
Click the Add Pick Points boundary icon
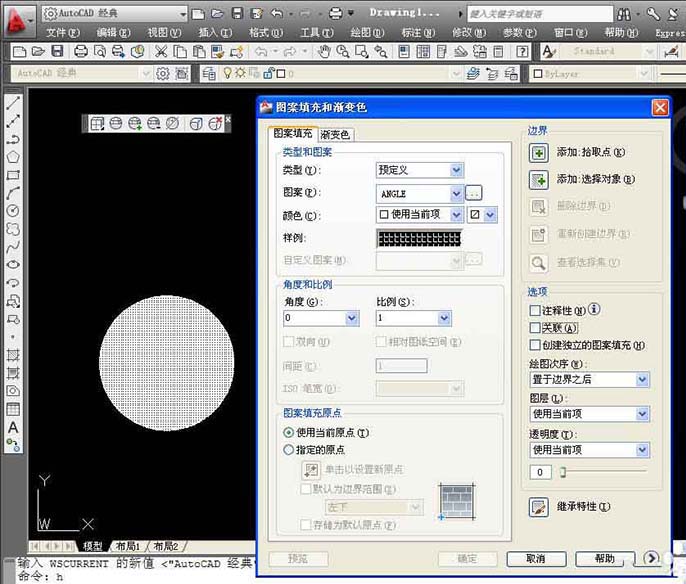tap(539, 153)
